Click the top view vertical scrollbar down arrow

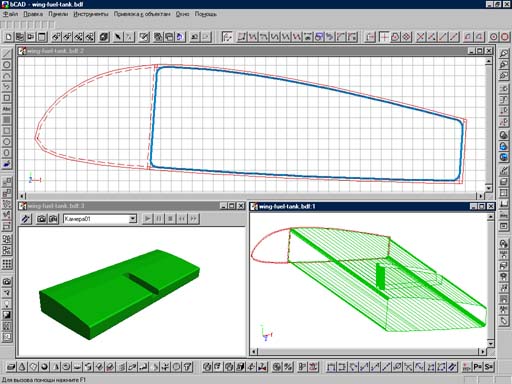click(x=489, y=189)
